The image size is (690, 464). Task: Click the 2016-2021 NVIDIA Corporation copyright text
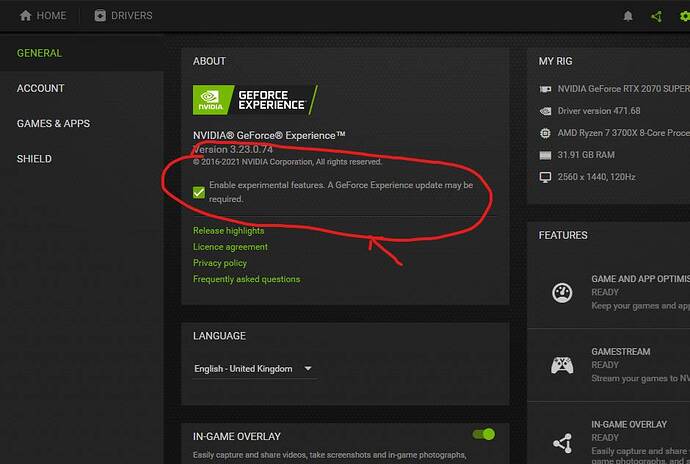287,162
